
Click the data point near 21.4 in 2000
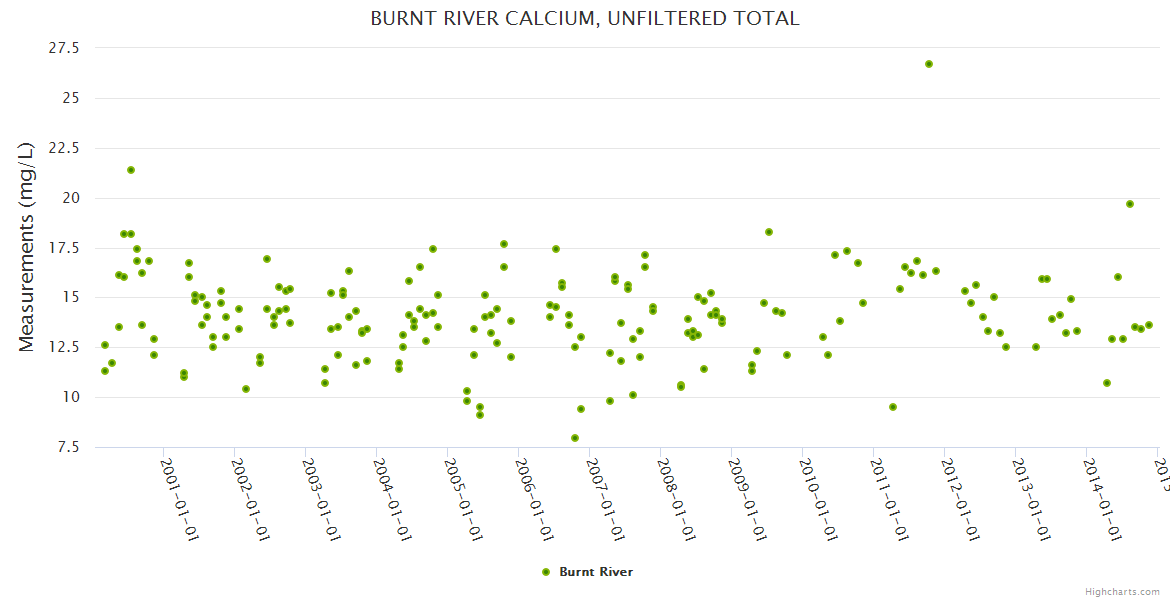point(131,170)
